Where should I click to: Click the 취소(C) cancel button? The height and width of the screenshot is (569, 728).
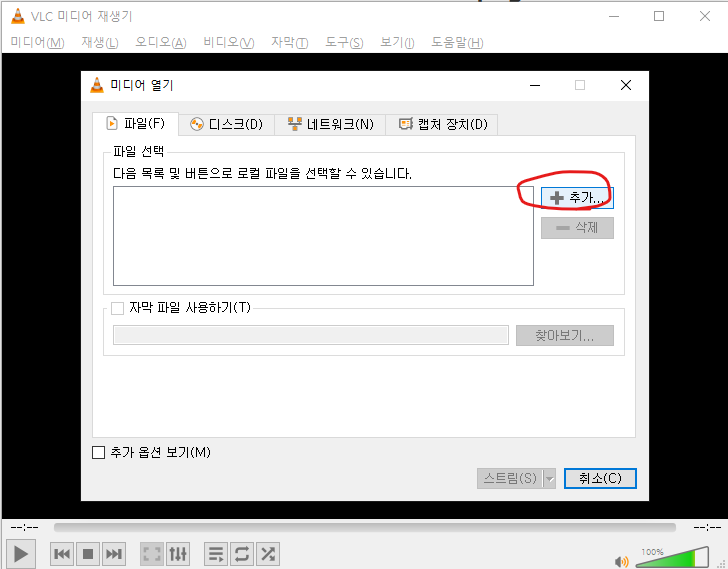[x=600, y=478]
